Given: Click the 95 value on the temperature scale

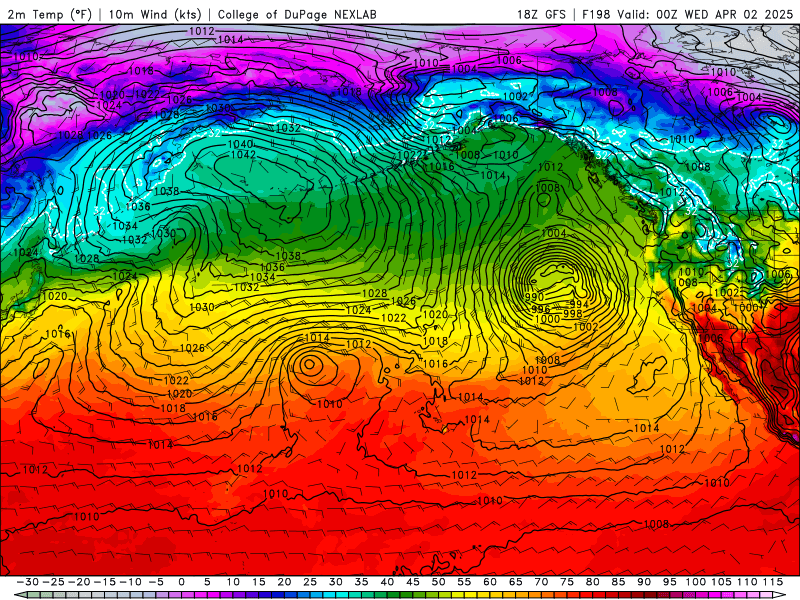Looking at the screenshot, I should pos(670,582).
